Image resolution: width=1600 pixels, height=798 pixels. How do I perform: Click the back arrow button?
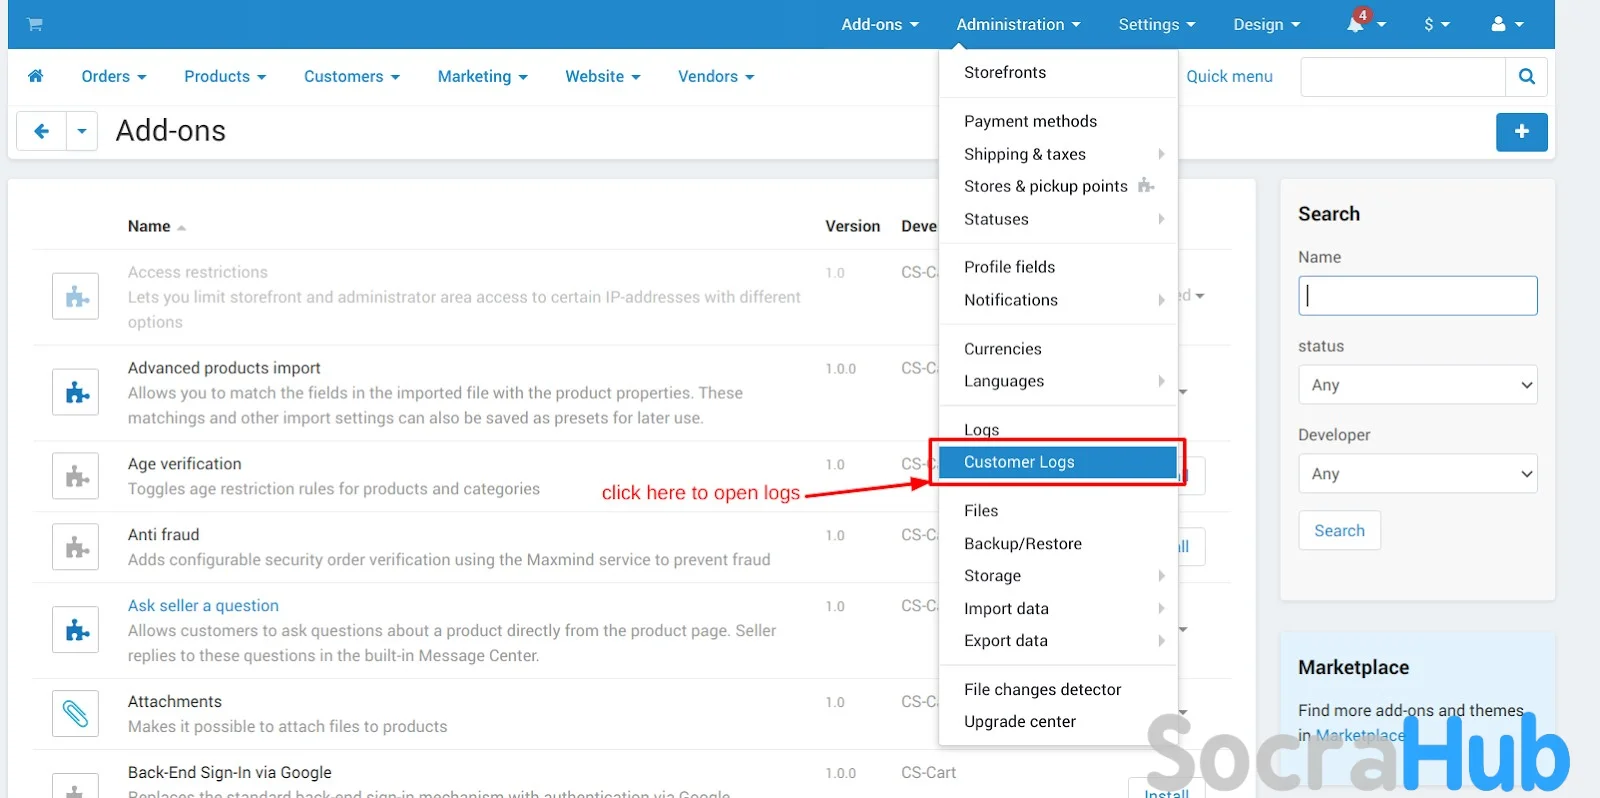[42, 131]
